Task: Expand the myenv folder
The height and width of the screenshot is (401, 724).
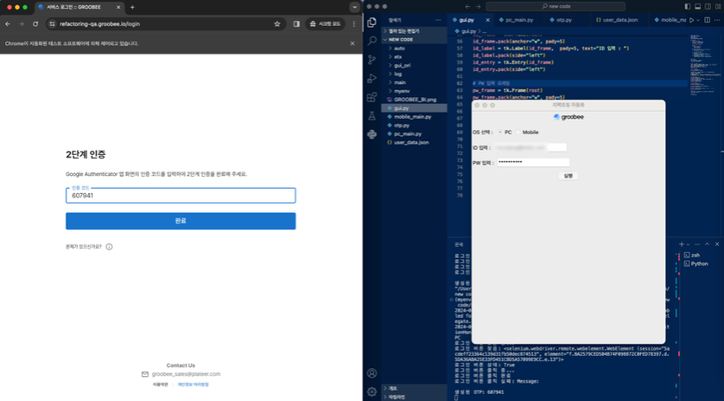Action: (x=414, y=91)
